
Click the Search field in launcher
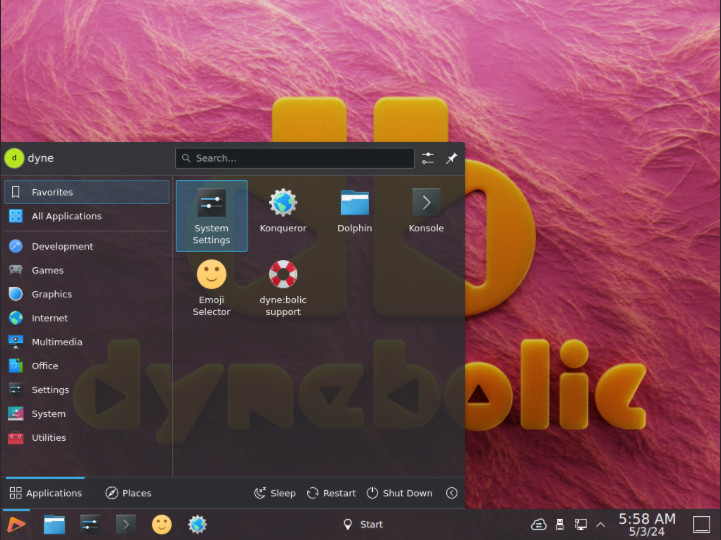[295, 158]
